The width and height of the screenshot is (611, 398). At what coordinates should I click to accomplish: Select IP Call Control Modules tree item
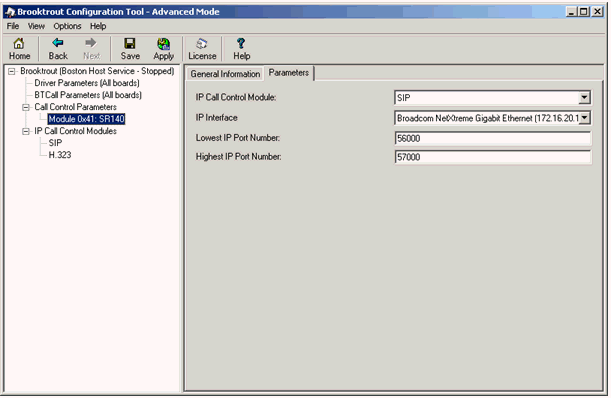point(75,131)
